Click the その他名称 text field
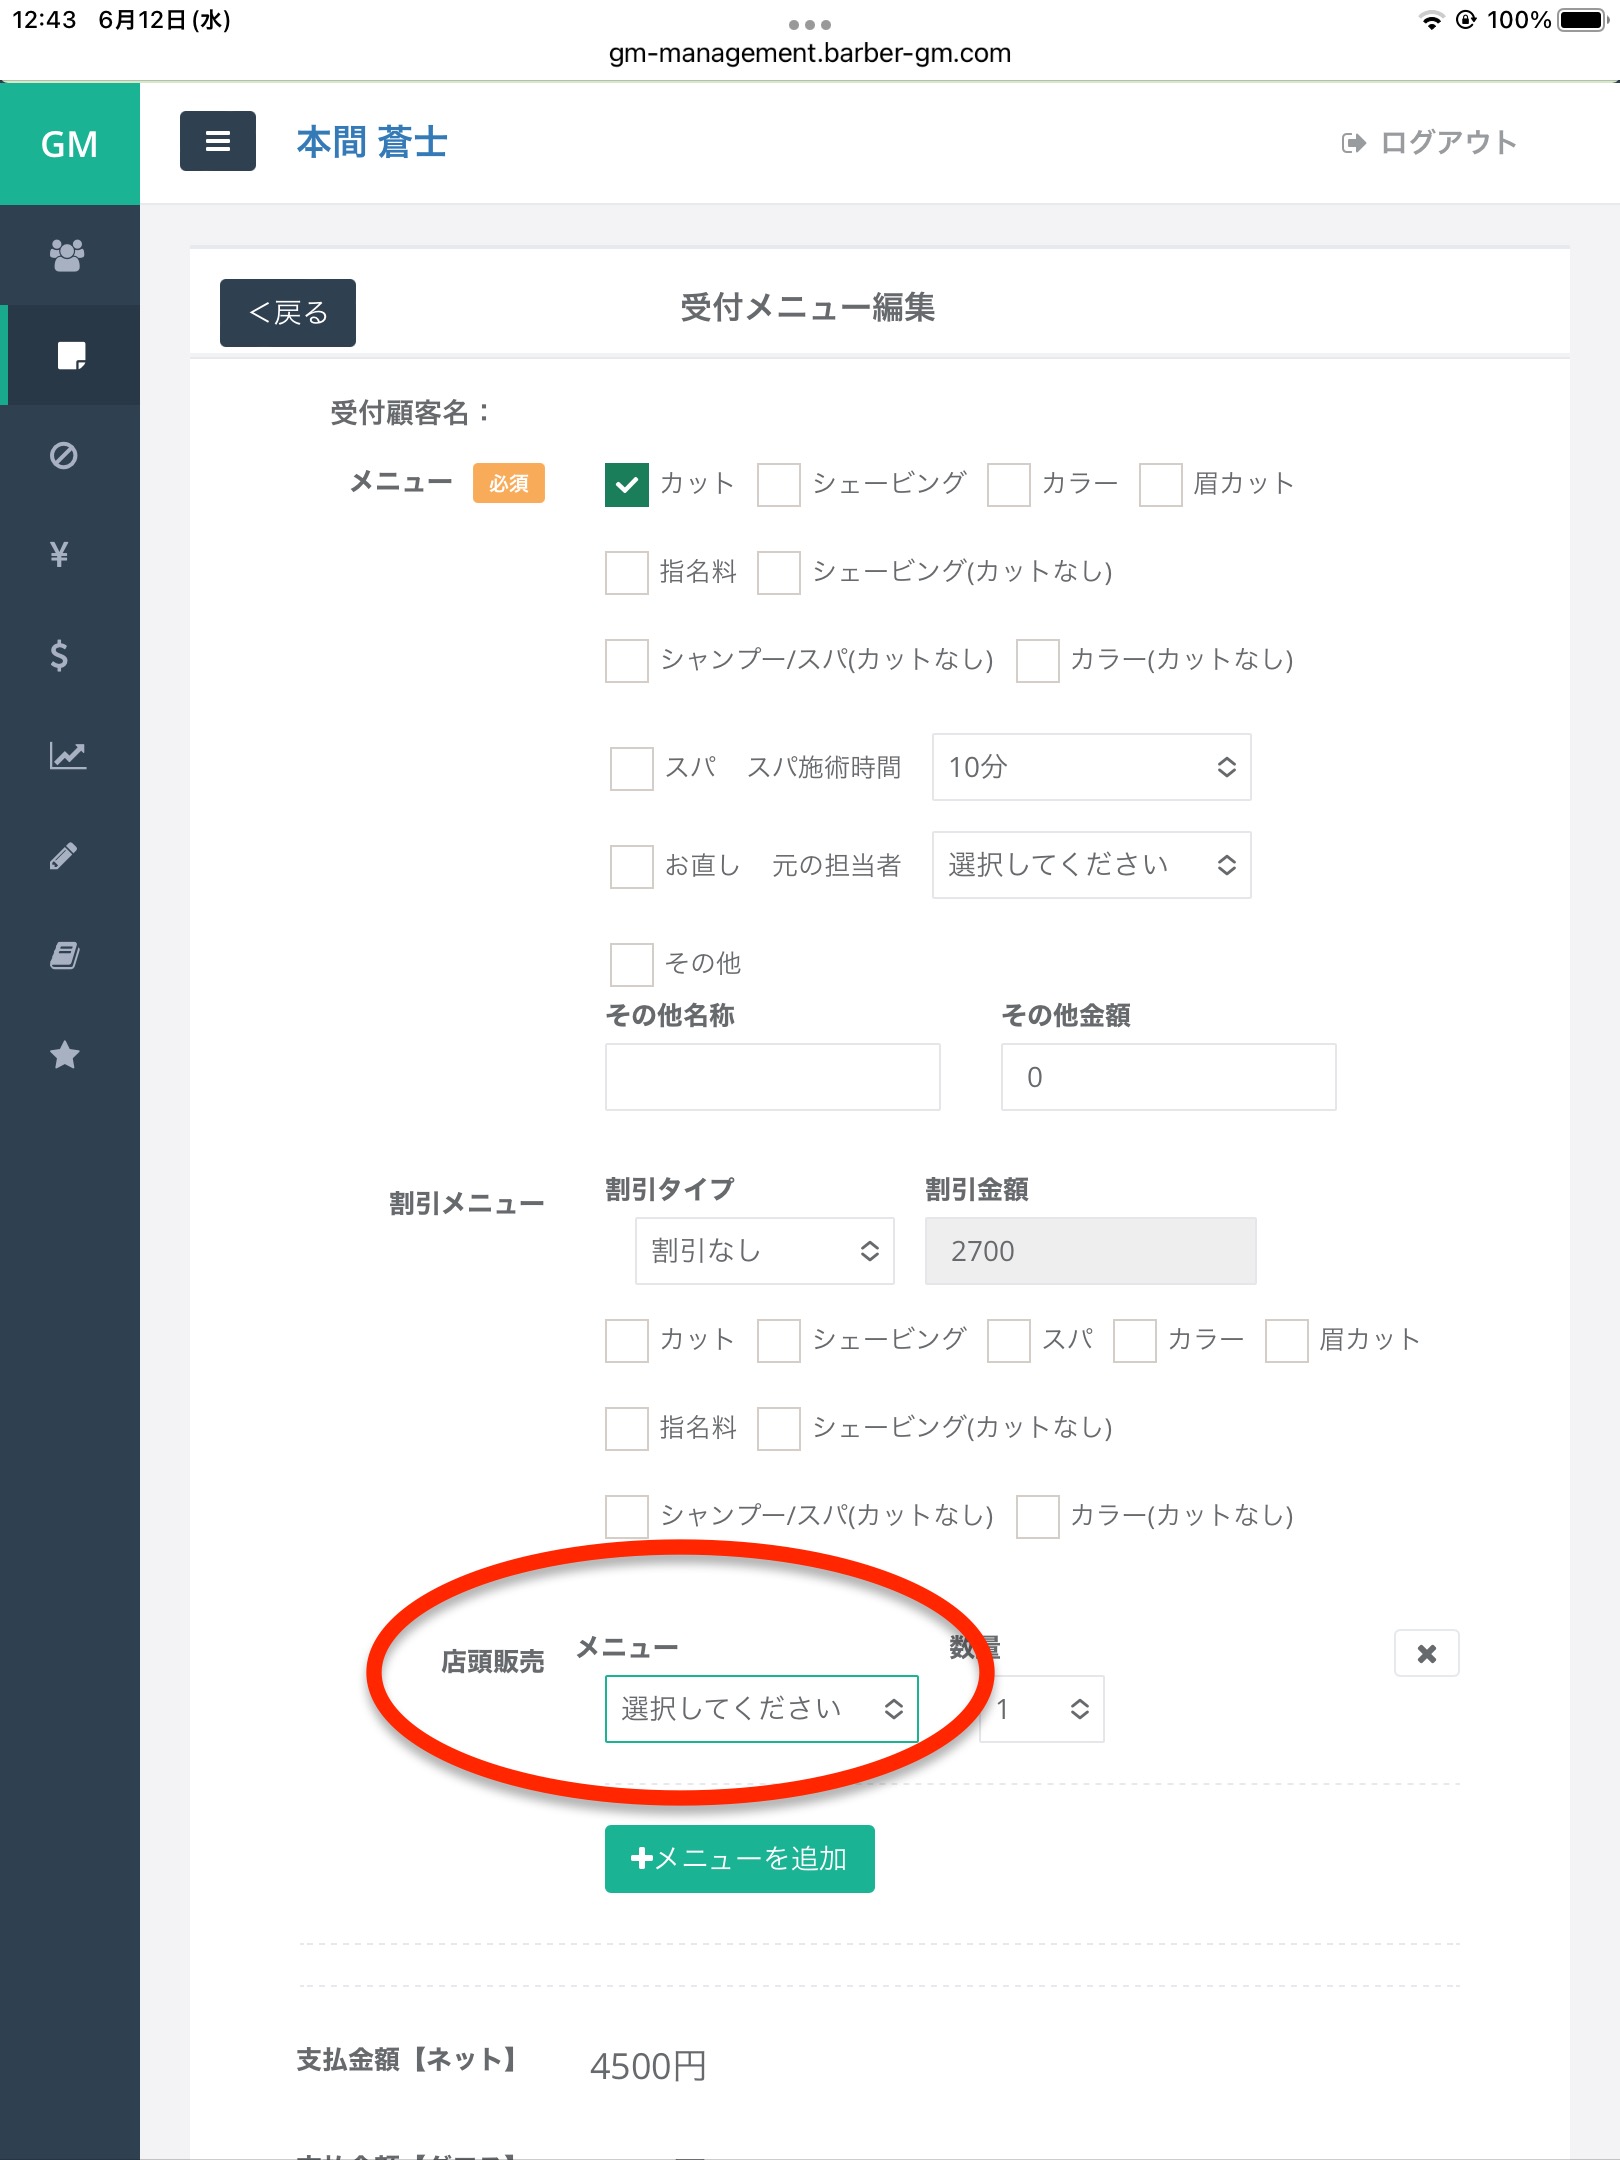This screenshot has height=2160, width=1620. pos(772,1077)
